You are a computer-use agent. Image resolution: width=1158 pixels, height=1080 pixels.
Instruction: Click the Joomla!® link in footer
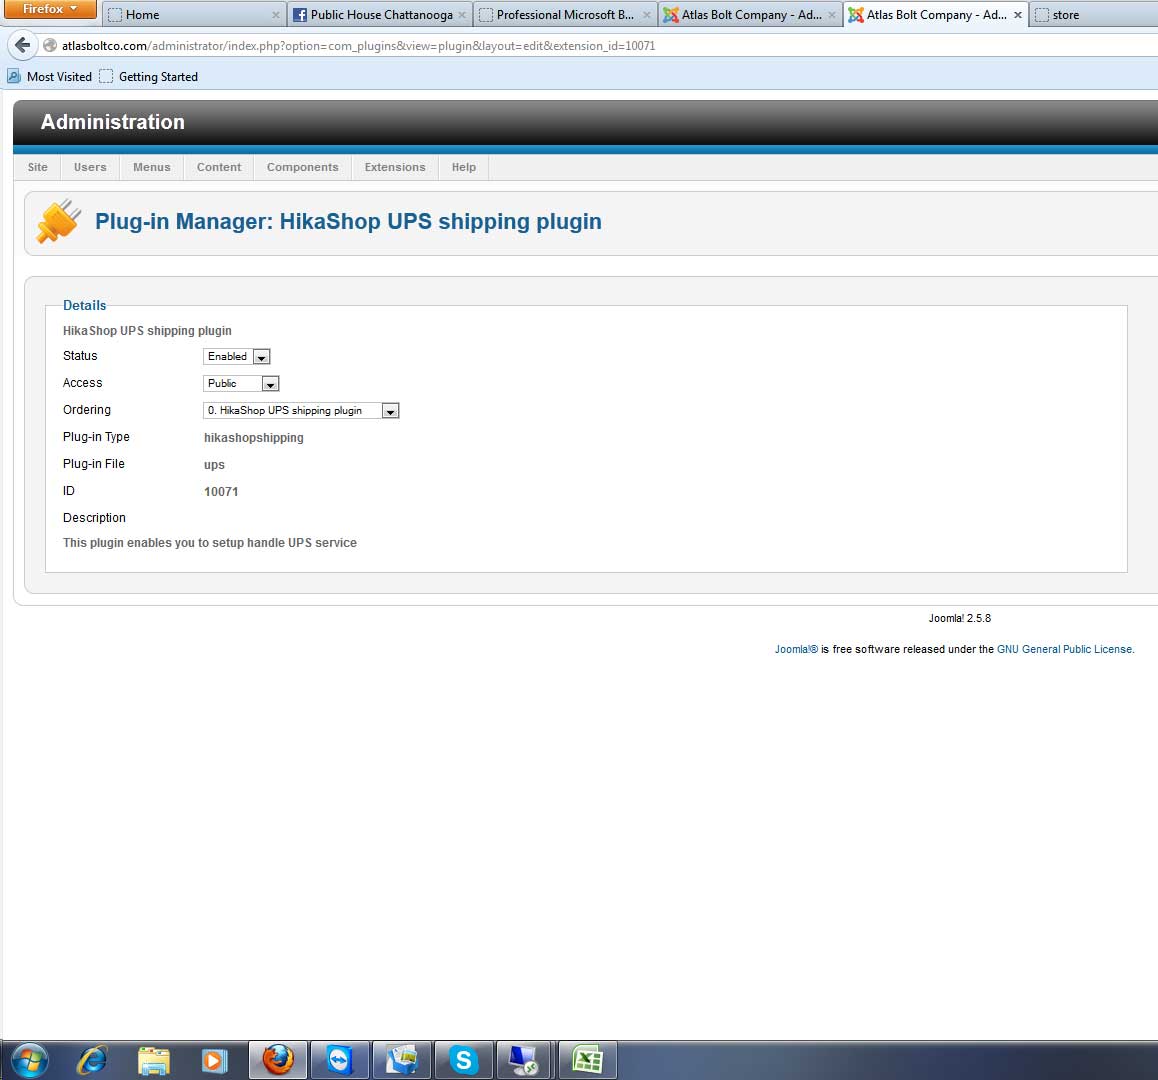coord(796,649)
